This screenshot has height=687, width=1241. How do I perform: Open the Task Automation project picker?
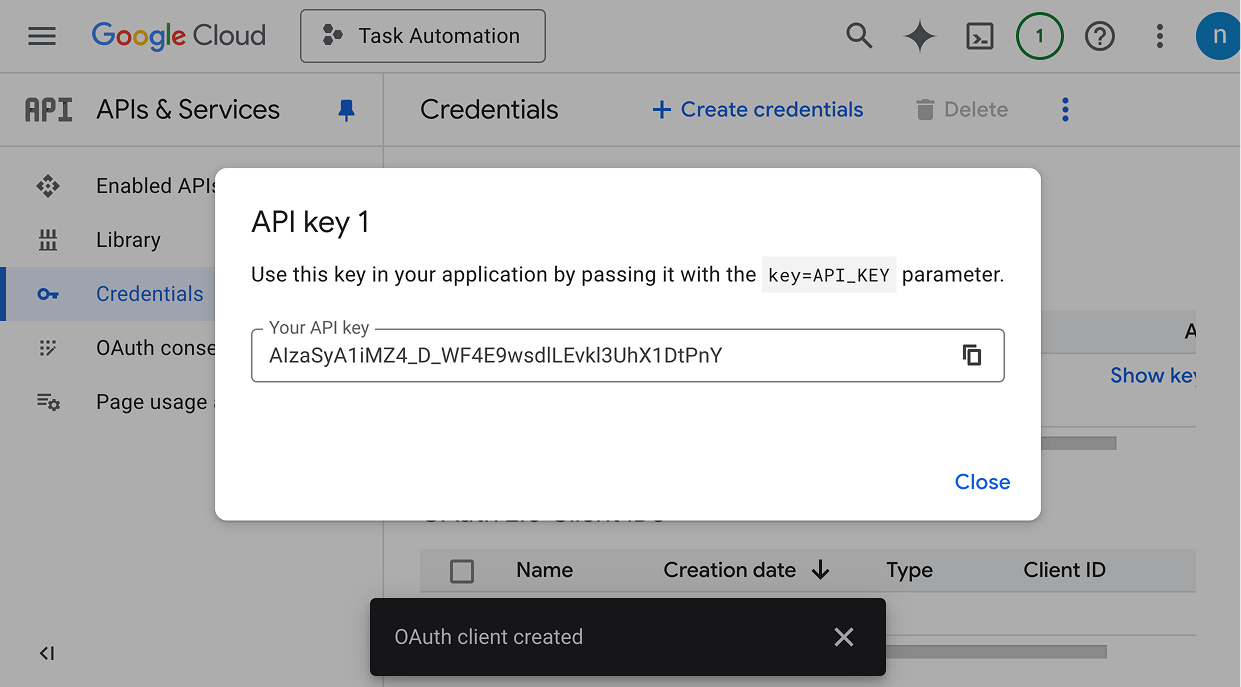coord(422,37)
